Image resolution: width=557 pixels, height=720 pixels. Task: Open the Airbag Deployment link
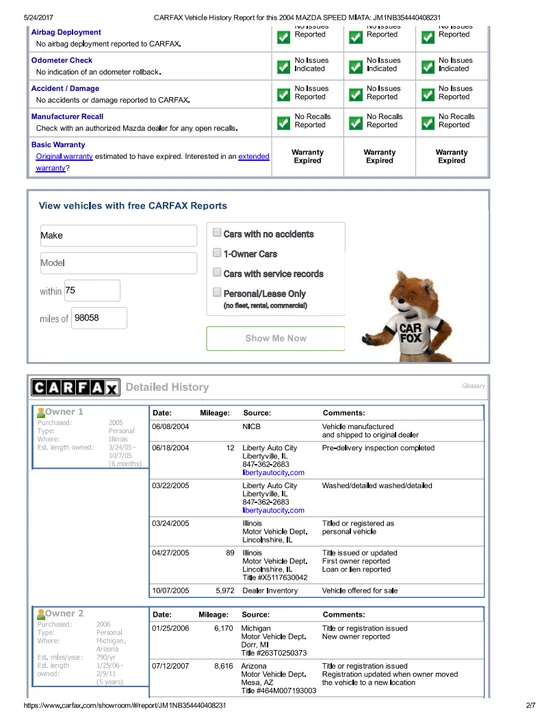tap(66, 32)
